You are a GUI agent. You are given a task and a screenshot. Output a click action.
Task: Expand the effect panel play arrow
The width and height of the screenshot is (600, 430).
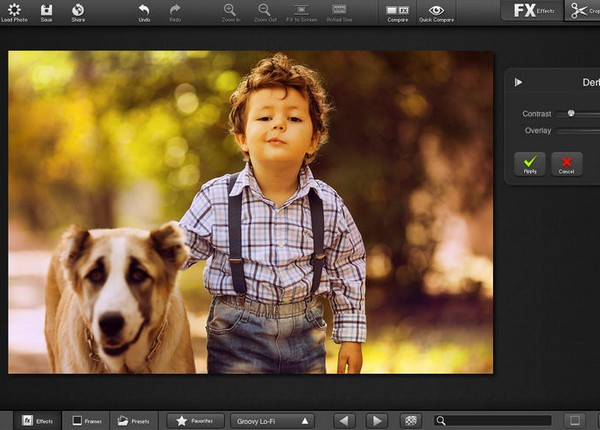point(518,82)
